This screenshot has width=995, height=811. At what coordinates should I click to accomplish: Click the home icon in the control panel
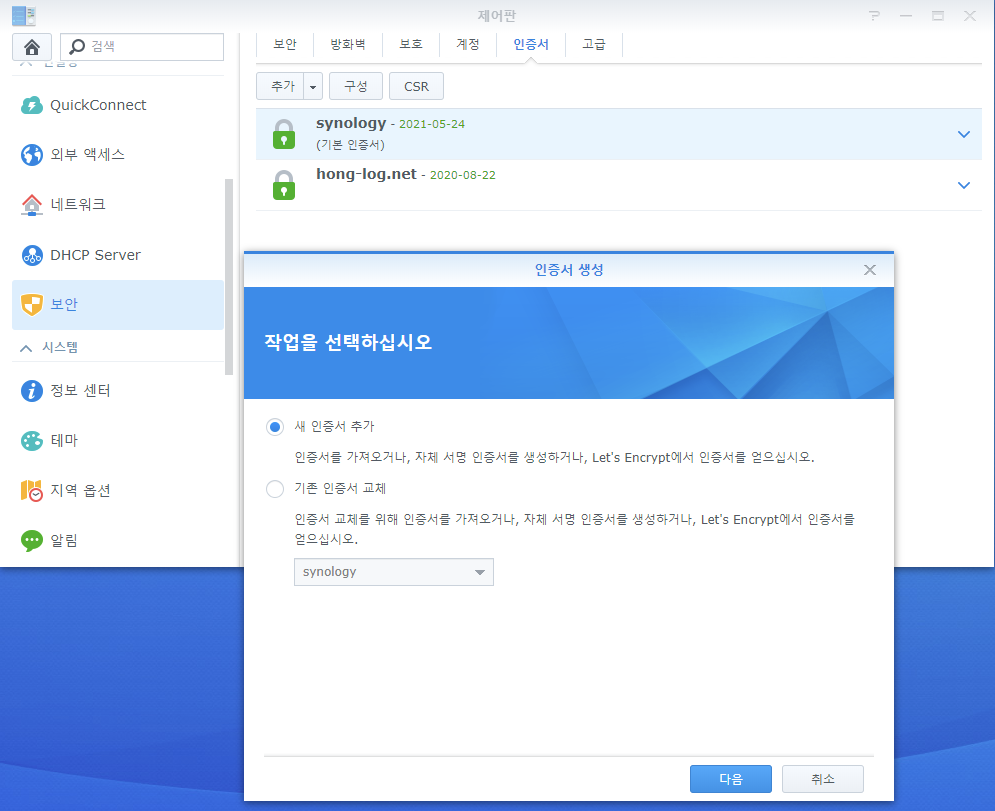tap(32, 47)
